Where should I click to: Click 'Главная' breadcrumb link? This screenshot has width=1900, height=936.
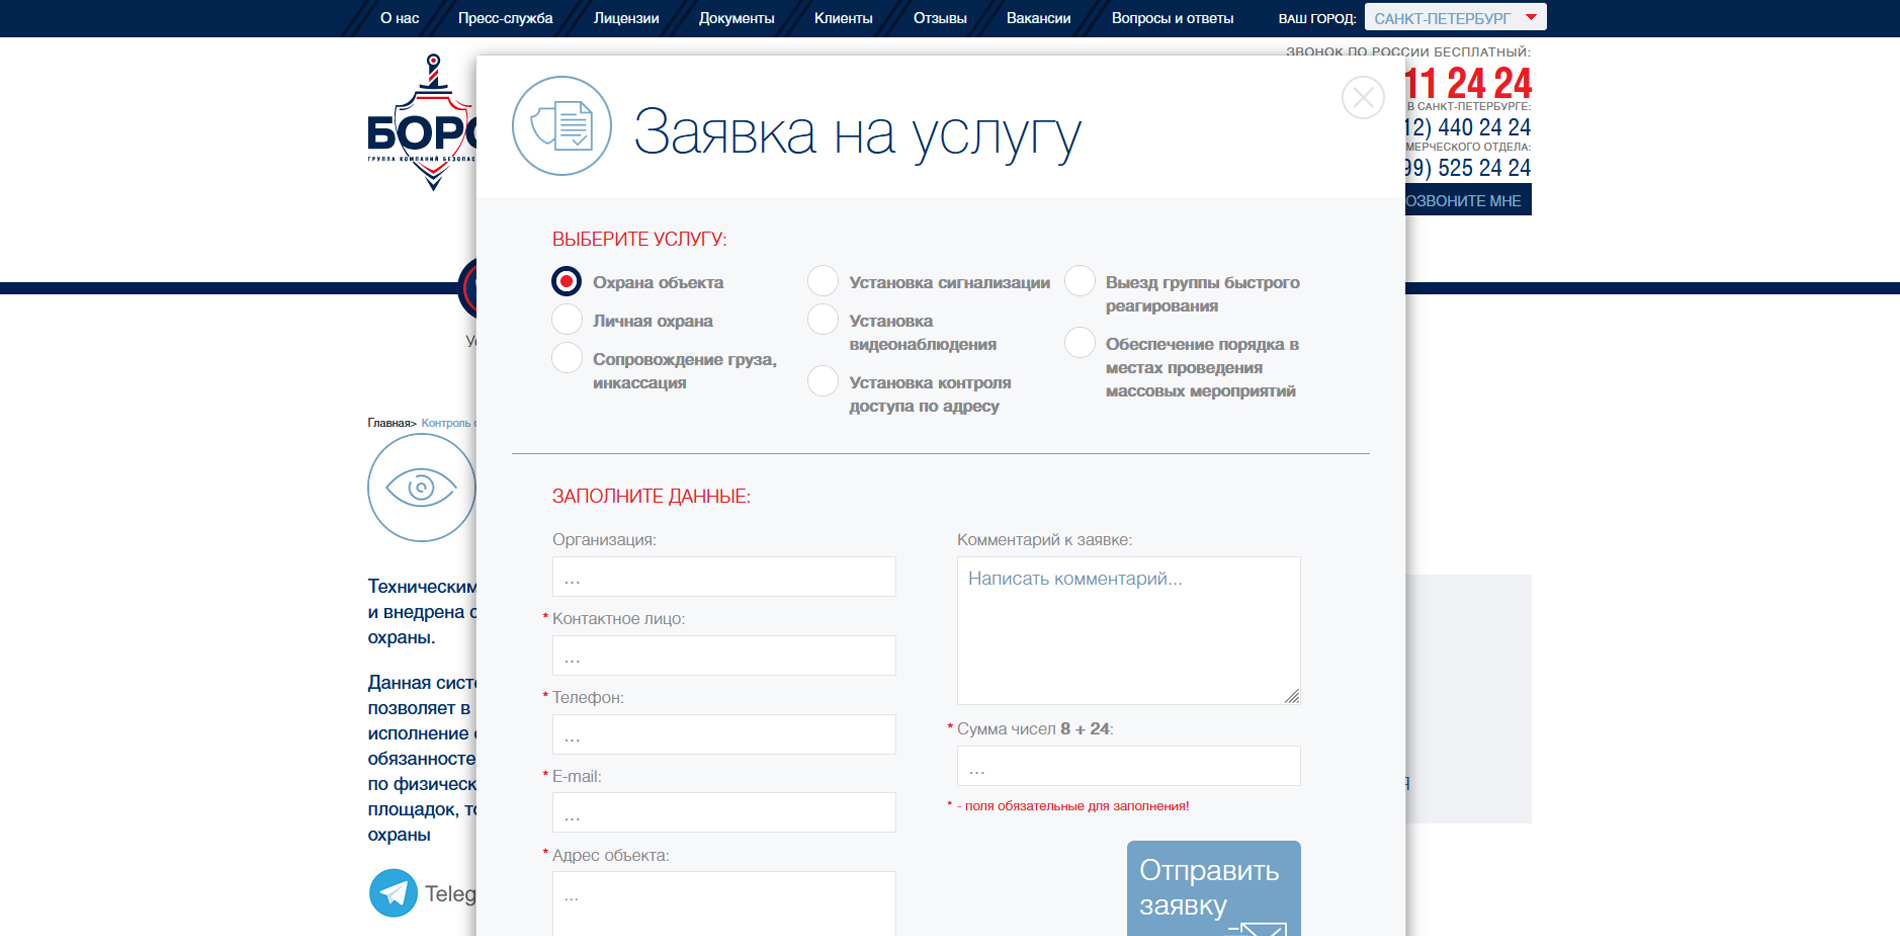coord(389,423)
